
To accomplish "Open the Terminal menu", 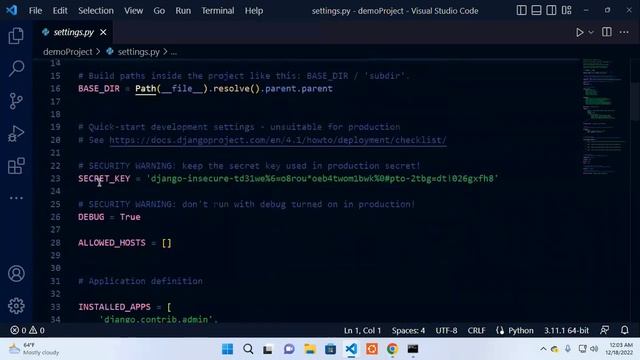I will 218,11.
